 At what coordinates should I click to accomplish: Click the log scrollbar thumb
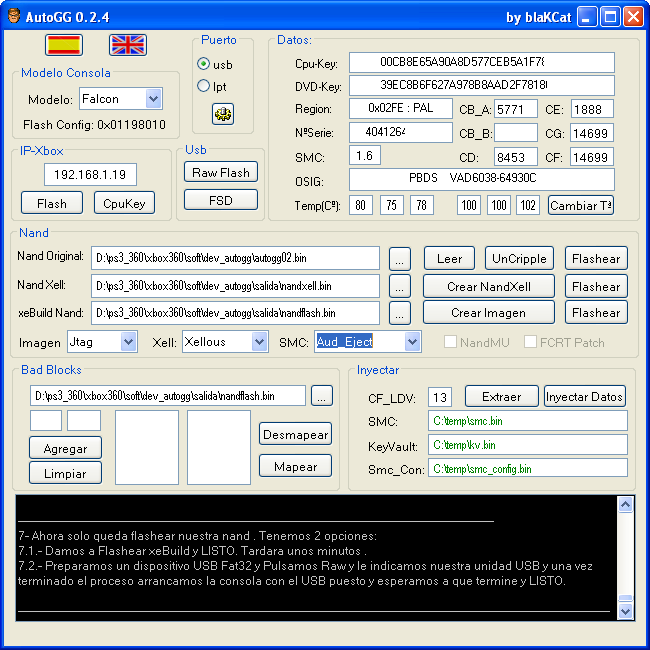coord(625,599)
